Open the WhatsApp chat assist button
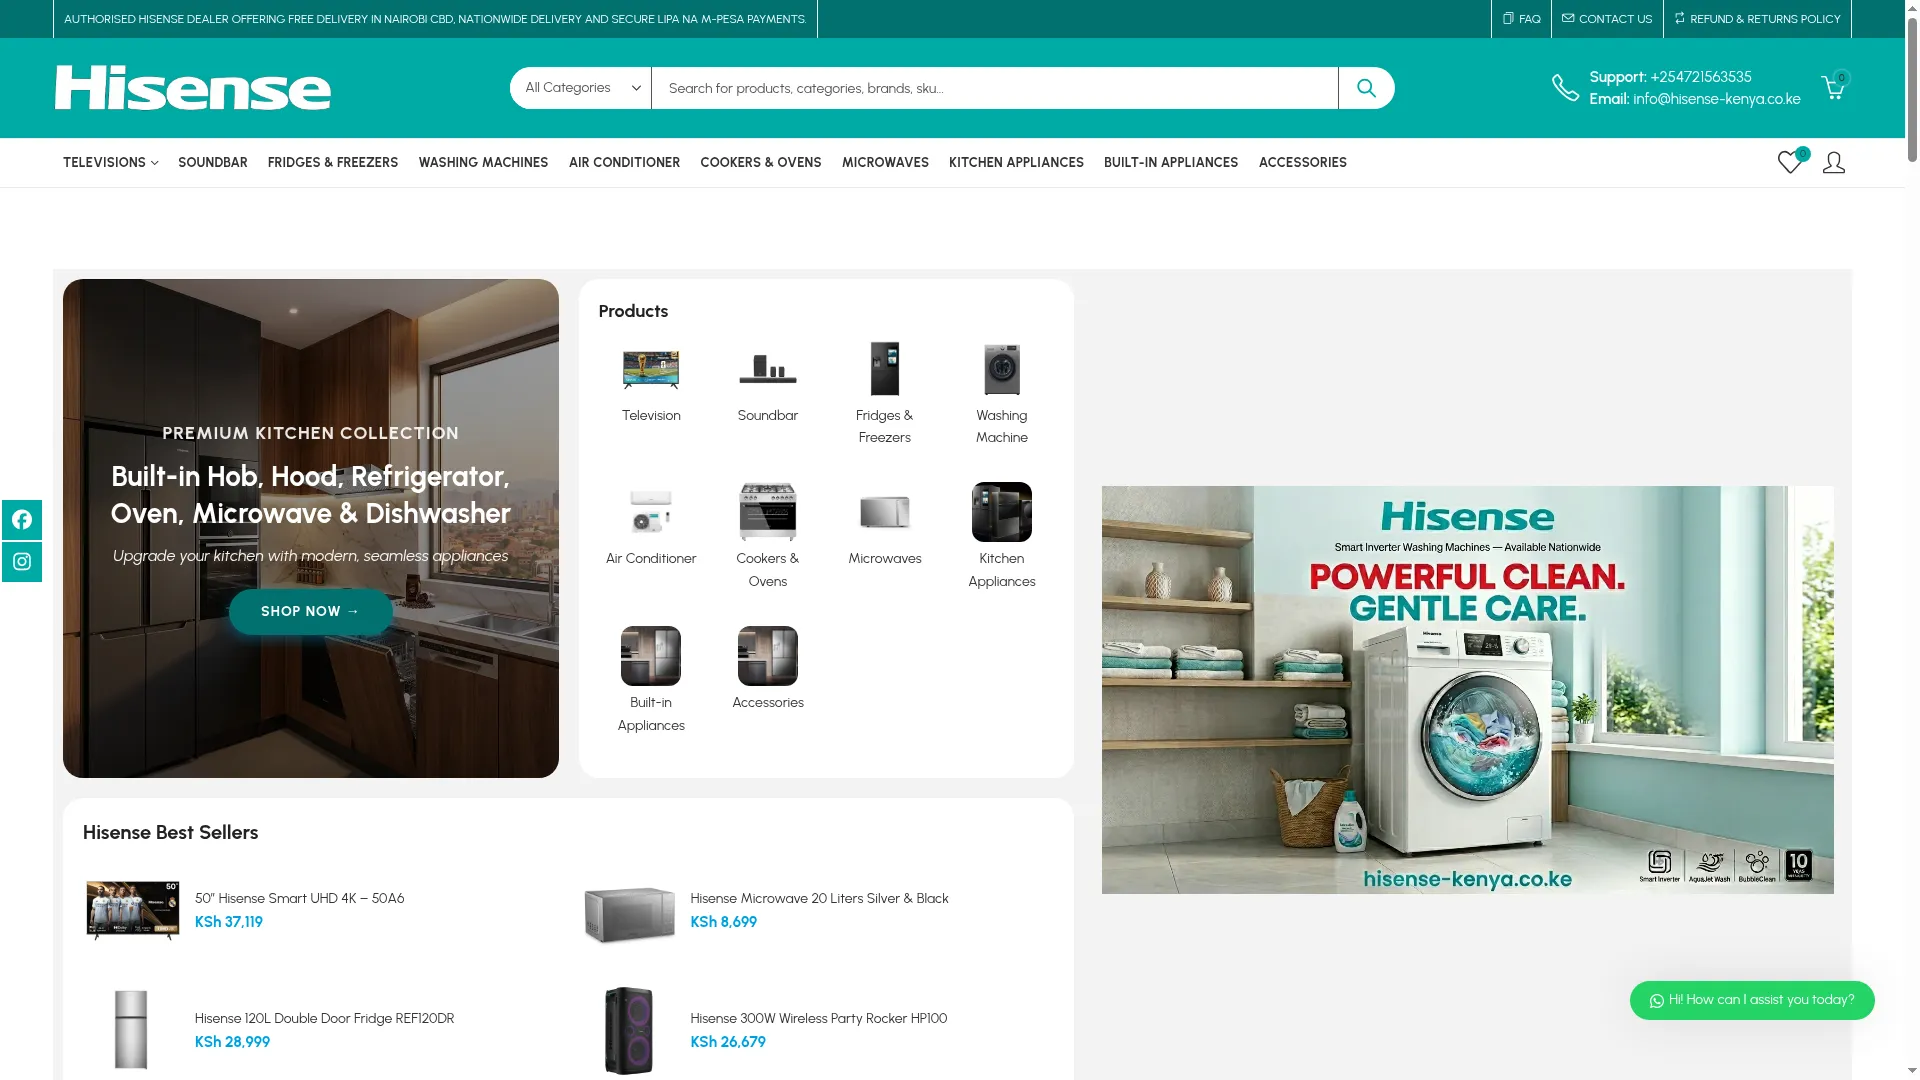1920x1080 pixels. coord(1752,1000)
